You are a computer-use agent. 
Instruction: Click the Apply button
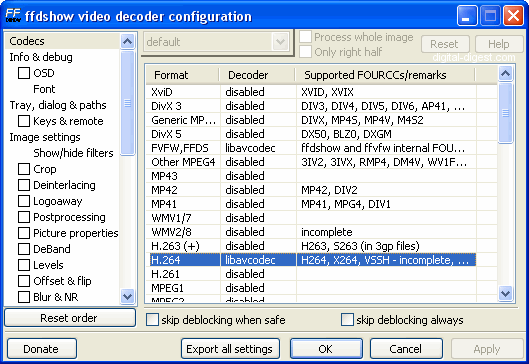[x=487, y=349]
